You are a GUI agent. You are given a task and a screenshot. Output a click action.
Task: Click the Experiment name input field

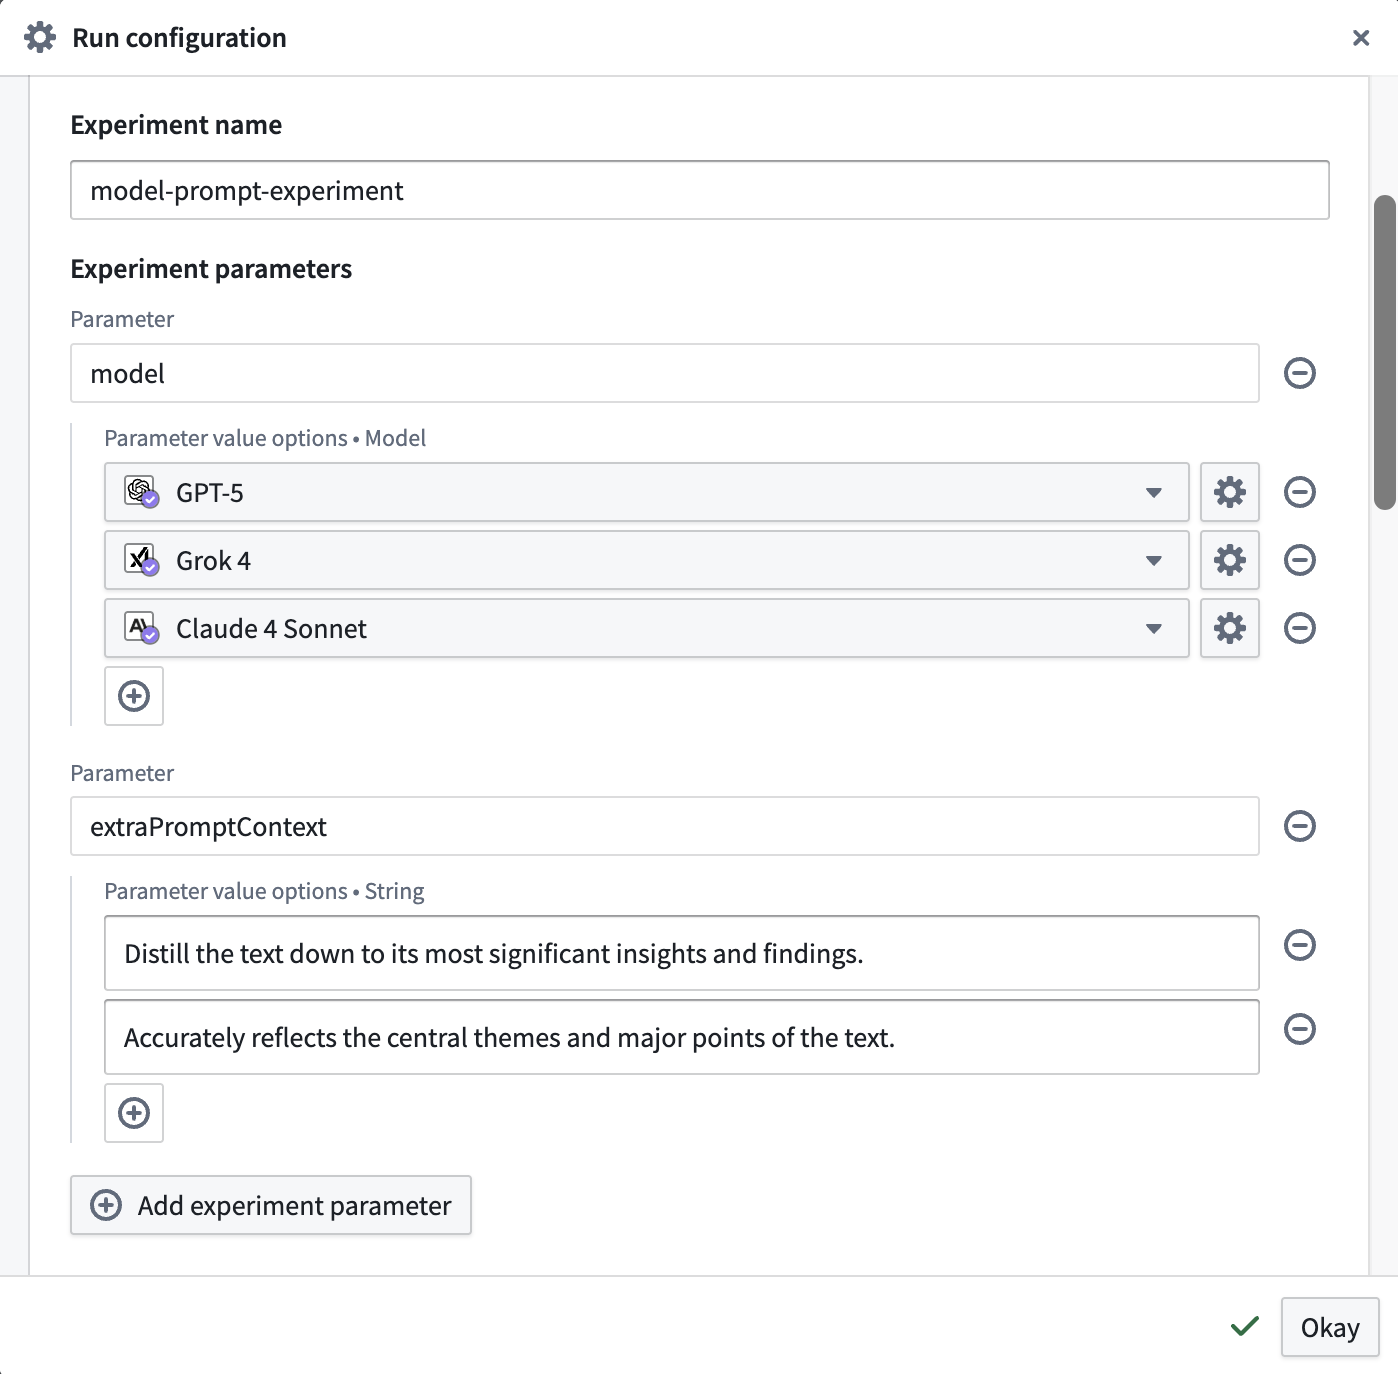[x=699, y=190]
